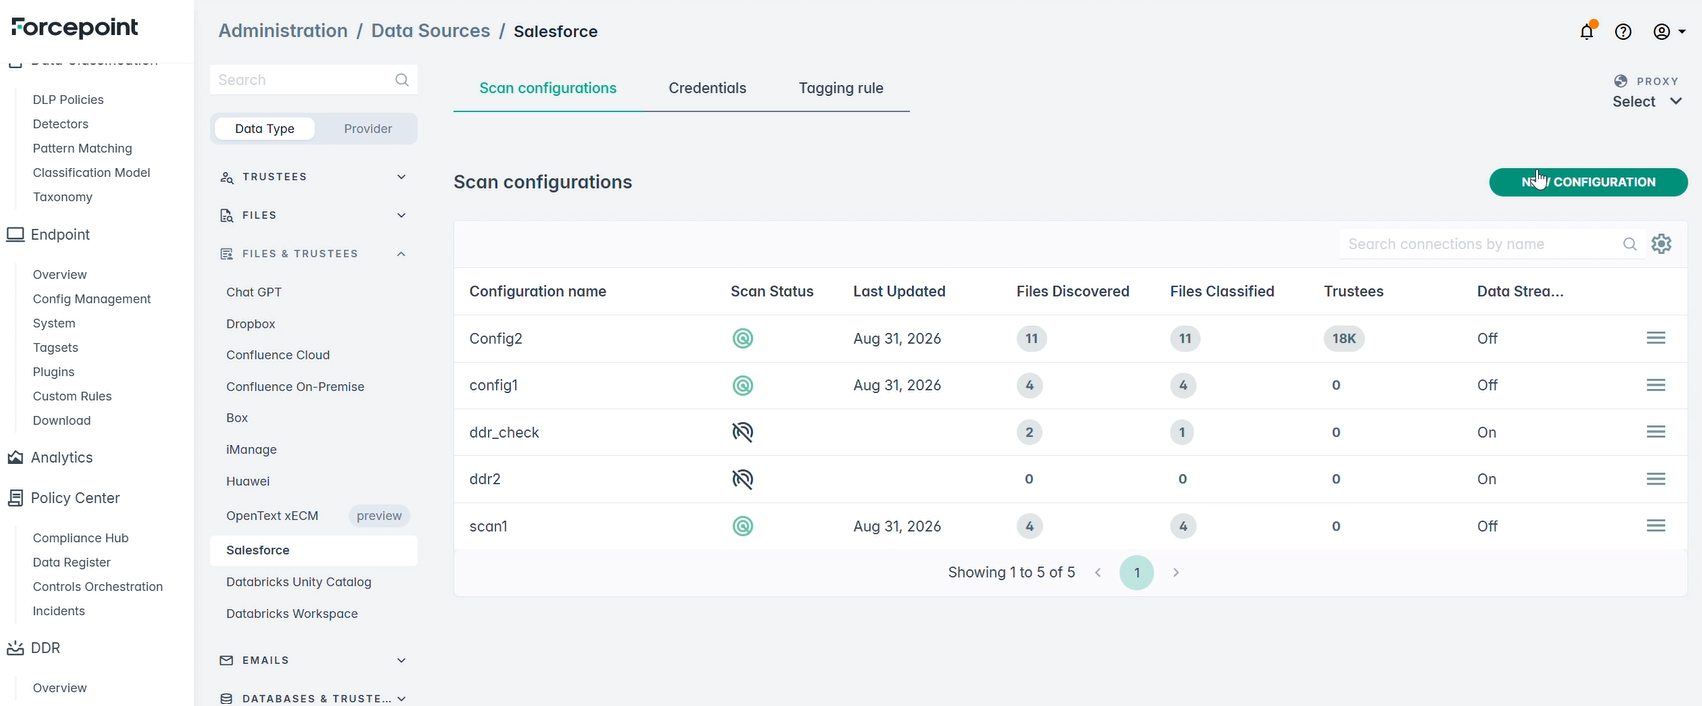Viewport: 1702px width, 706px height.
Task: Open Config Management under Endpoint
Action: pyautogui.click(x=91, y=299)
